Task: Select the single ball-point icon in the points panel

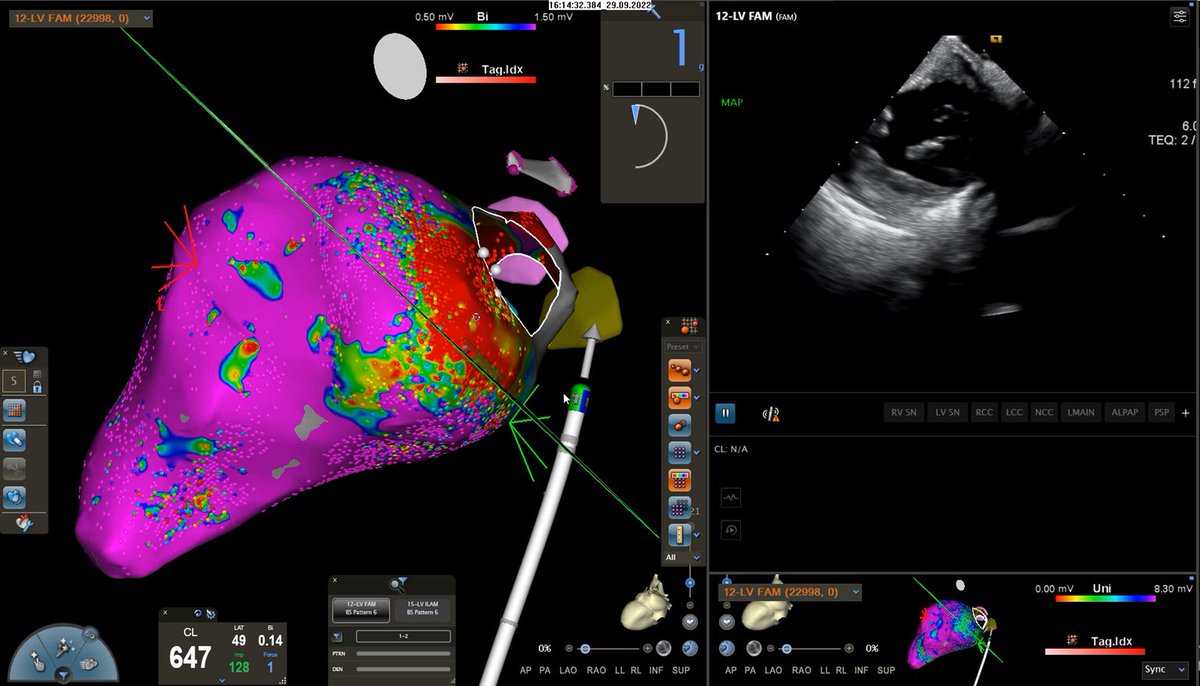Action: tap(679, 425)
